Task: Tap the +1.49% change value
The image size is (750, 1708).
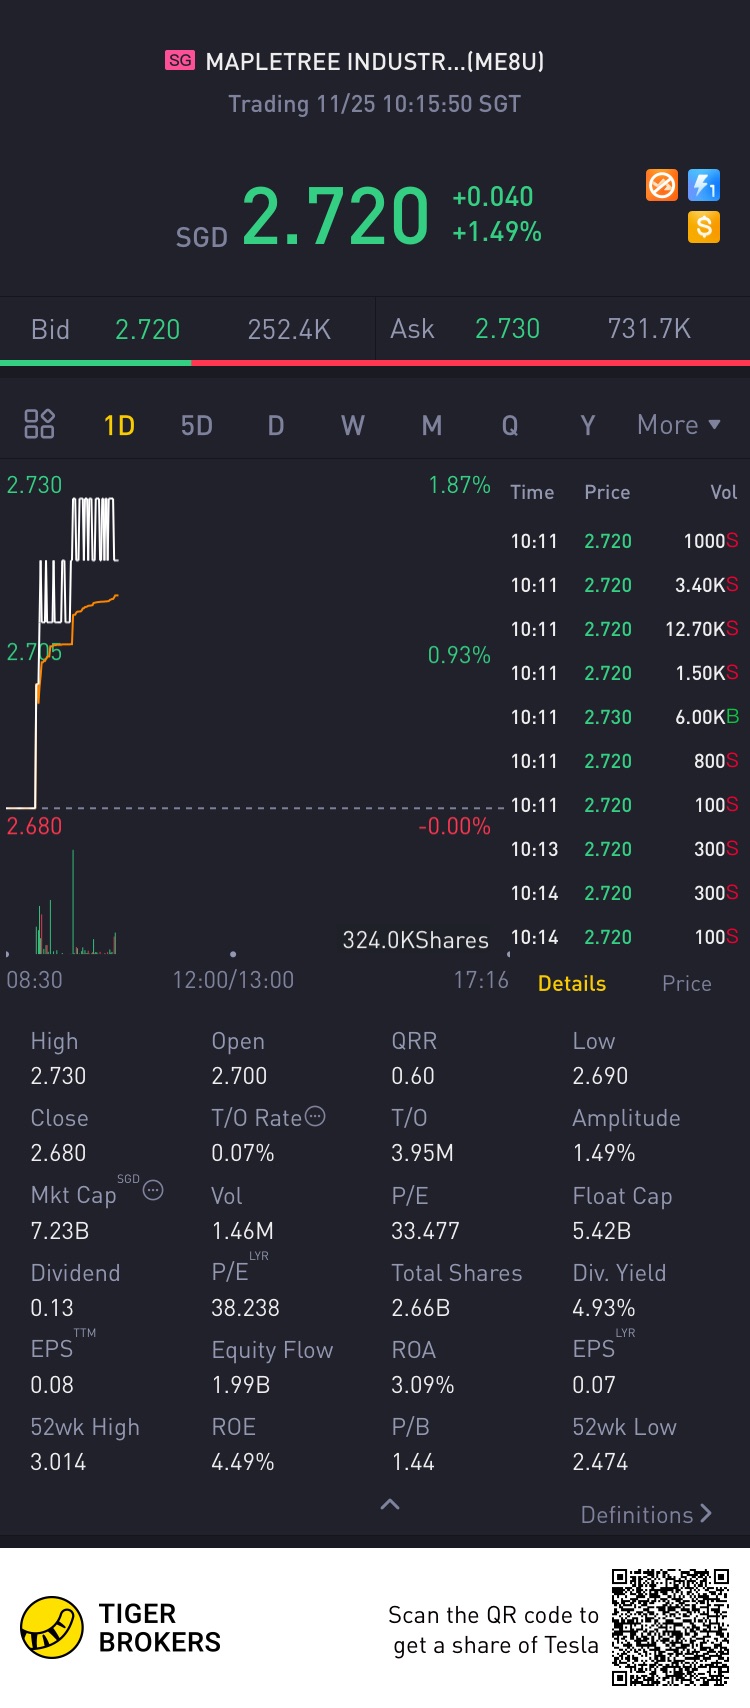Action: [x=497, y=232]
